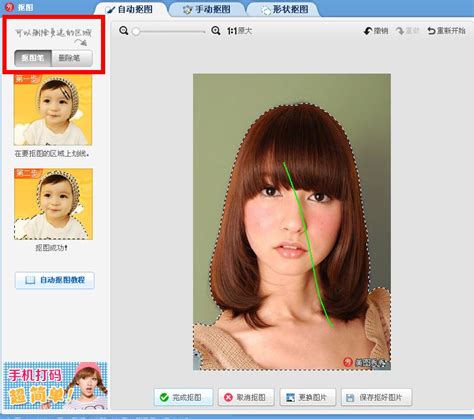This screenshot has width=474, height=419.
Task: Click the woman portrait on canvas
Action: [x=292, y=222]
